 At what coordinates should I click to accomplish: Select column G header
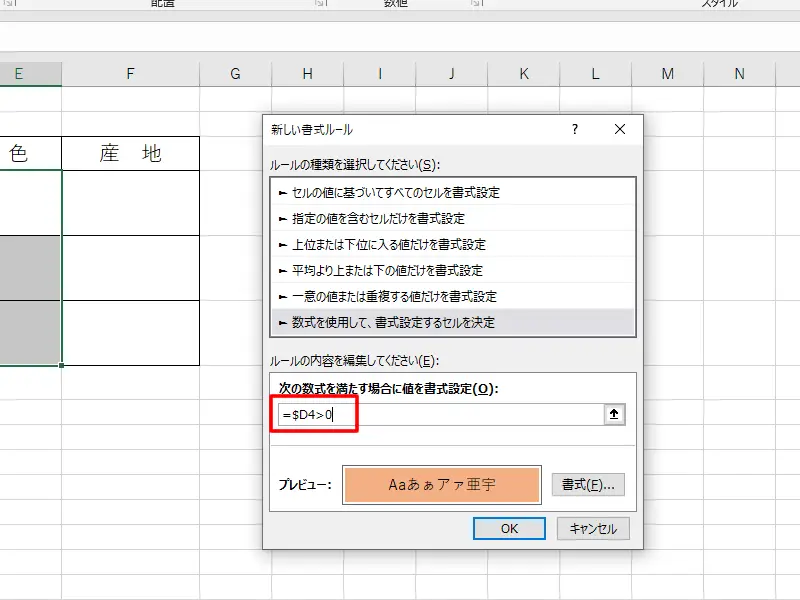pos(235,74)
